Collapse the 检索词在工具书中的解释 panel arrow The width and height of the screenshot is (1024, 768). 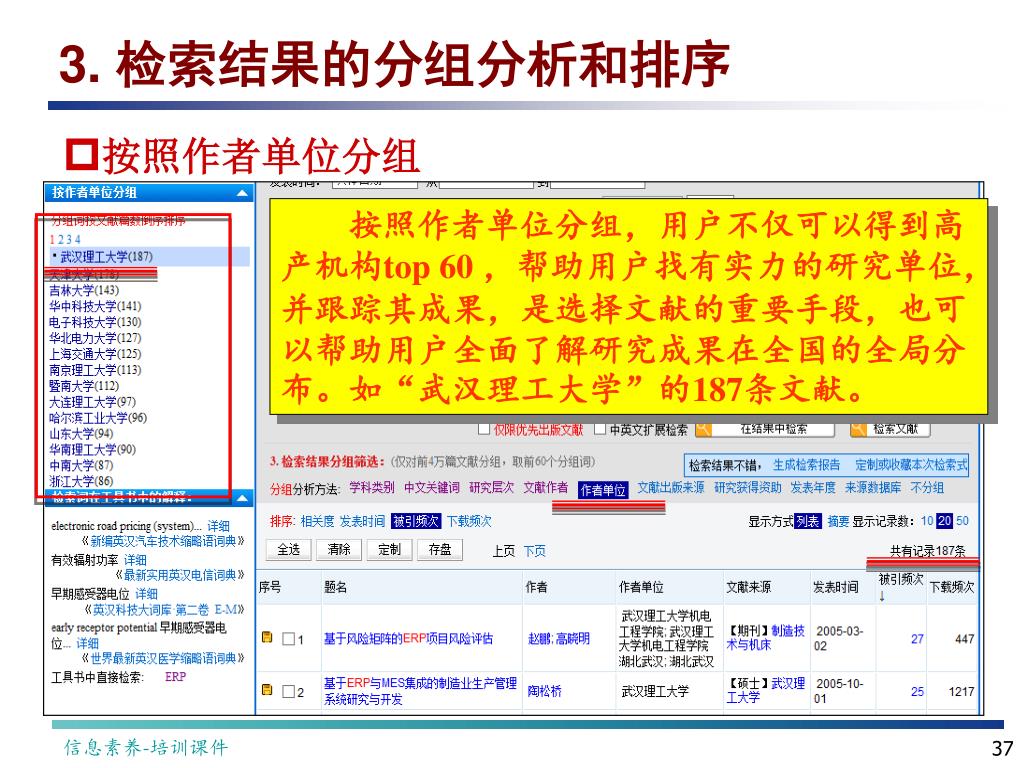(242, 499)
